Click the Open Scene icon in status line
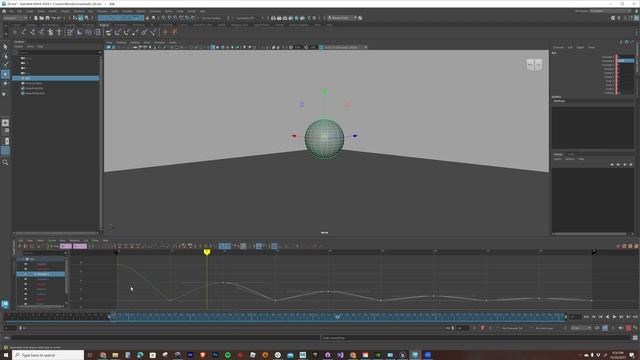This screenshot has width=640, height=360. pyautogui.click(x=42, y=18)
